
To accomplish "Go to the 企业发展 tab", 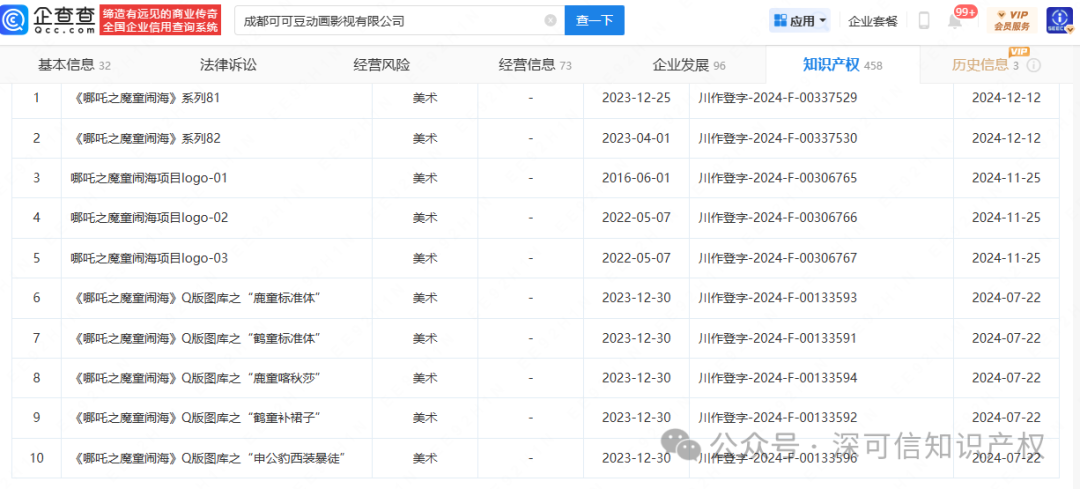I will click(689, 65).
